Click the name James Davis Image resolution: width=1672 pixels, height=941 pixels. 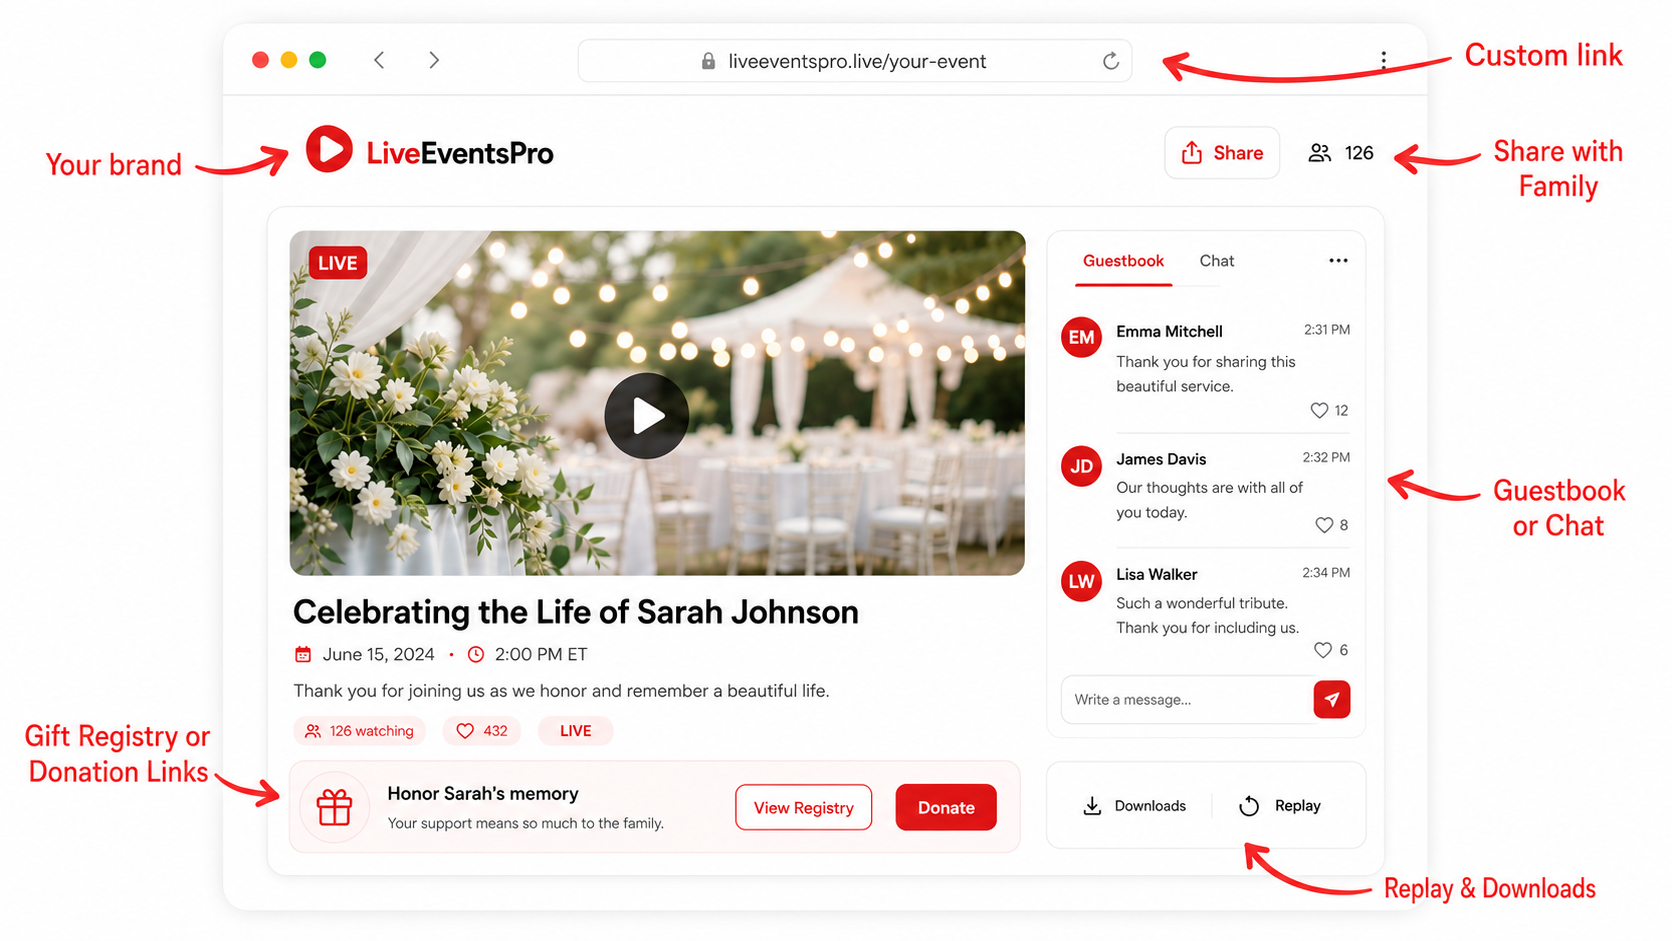1161,459
